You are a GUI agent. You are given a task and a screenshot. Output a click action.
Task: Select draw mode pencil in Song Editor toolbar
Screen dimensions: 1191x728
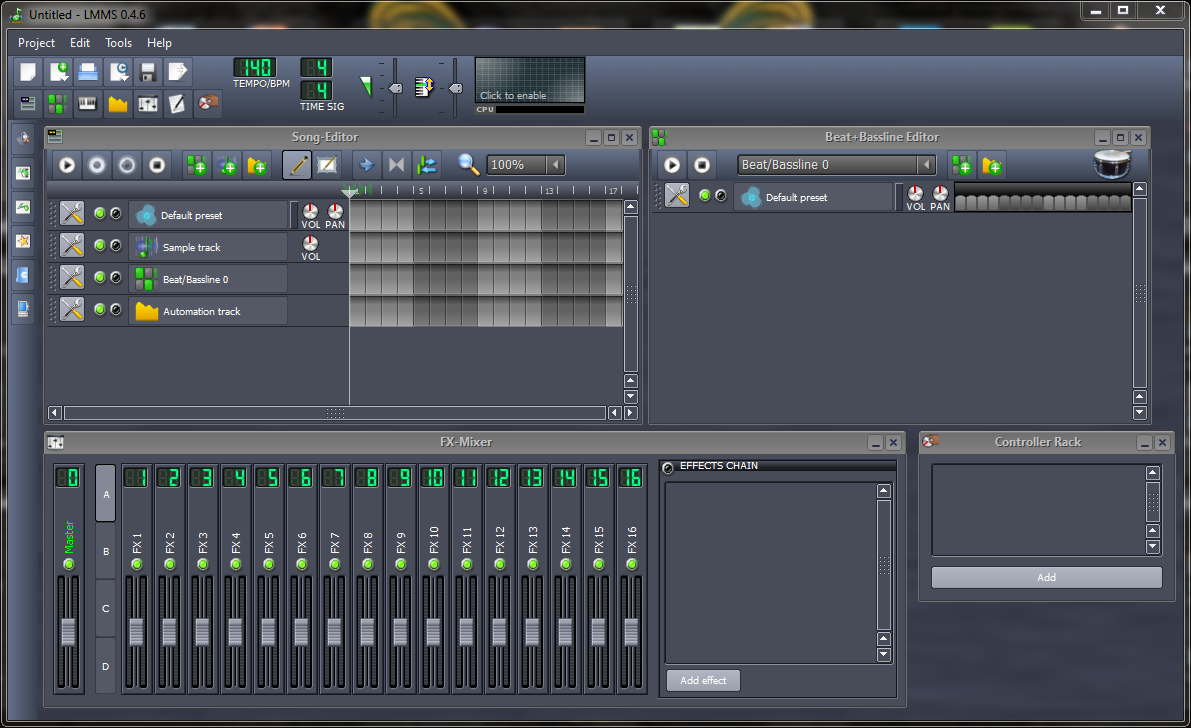297,165
